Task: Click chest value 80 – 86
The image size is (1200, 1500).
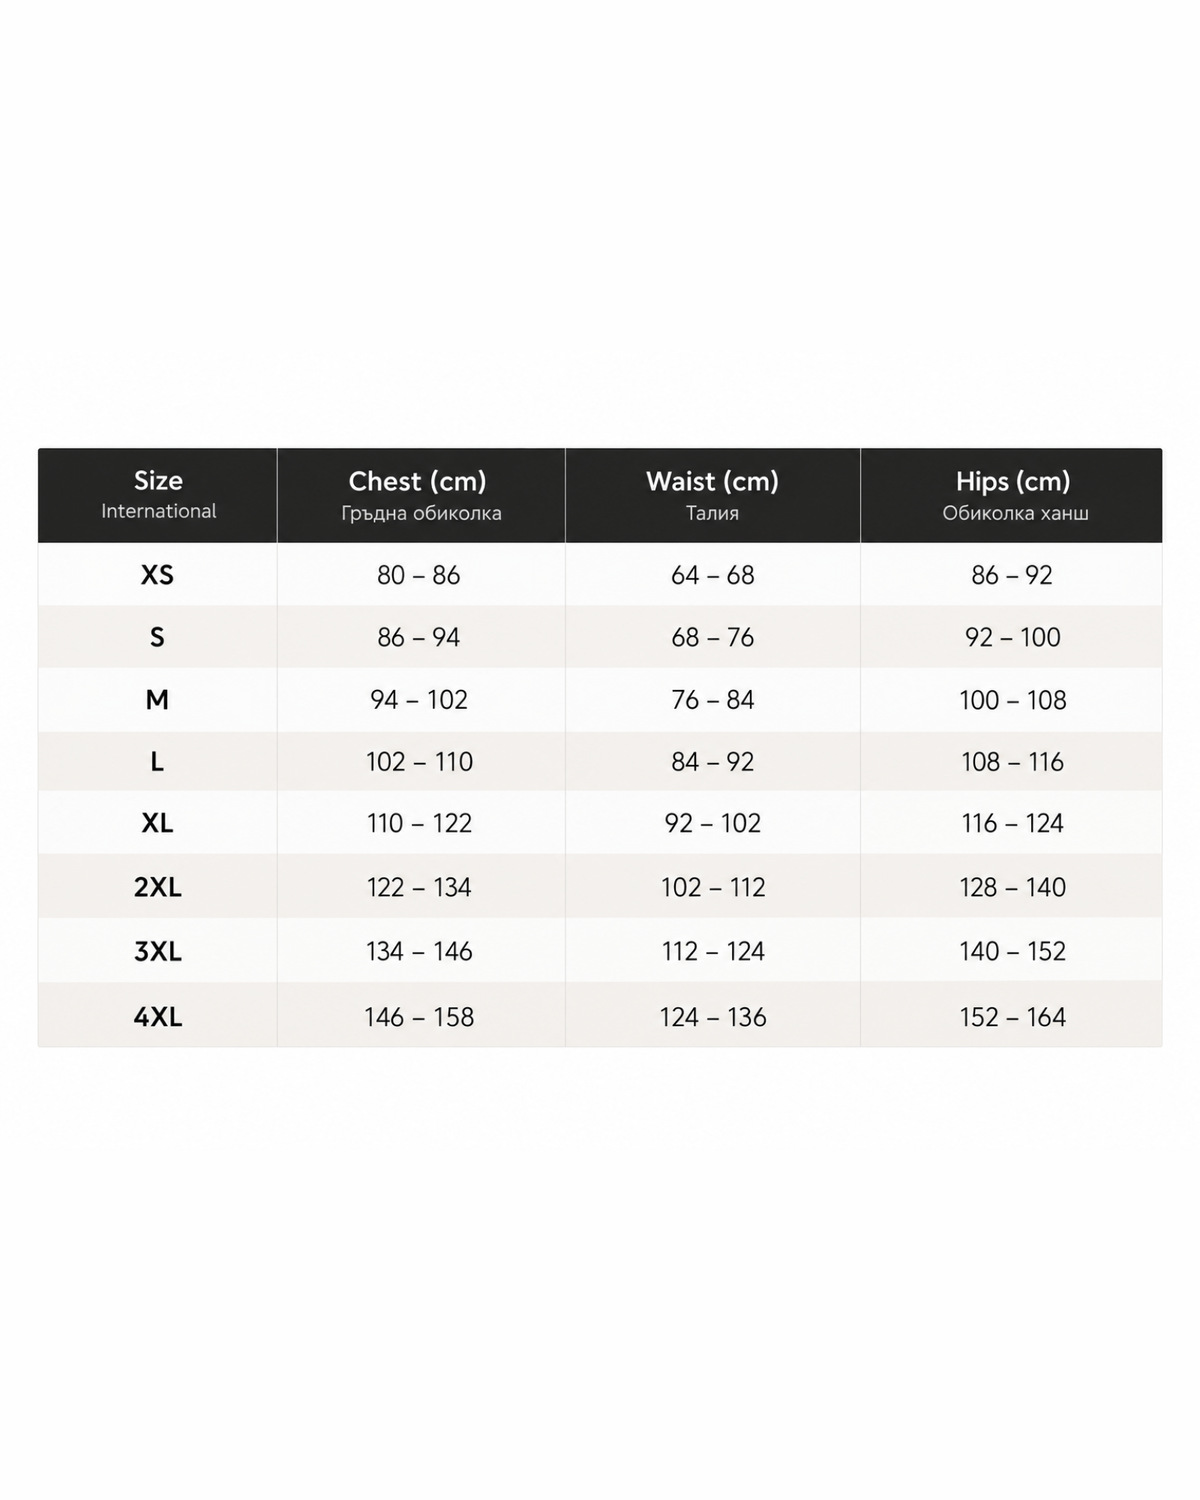Action: coord(419,575)
